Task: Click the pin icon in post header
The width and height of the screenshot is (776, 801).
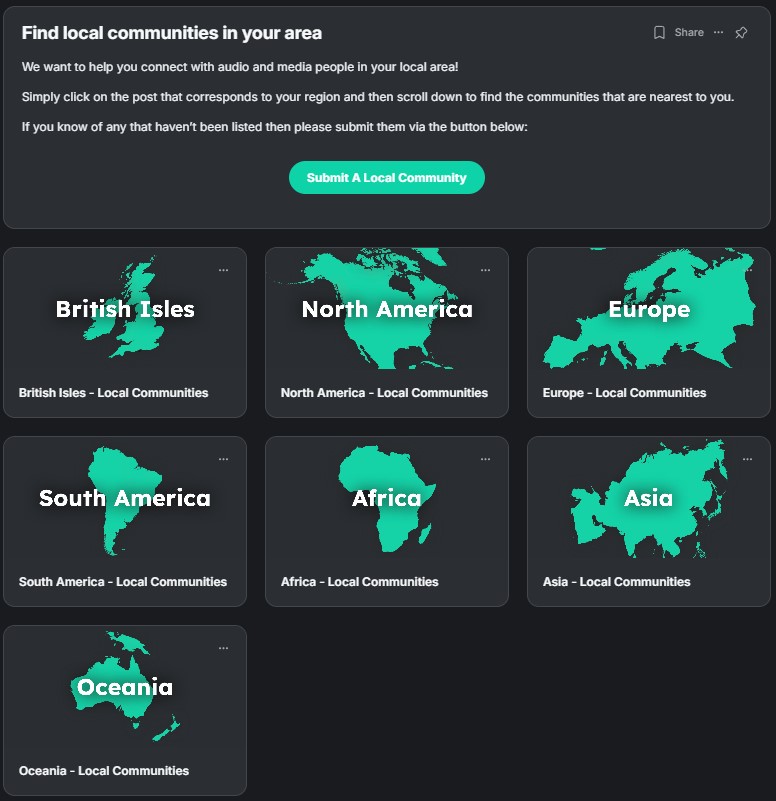Action: pos(741,33)
